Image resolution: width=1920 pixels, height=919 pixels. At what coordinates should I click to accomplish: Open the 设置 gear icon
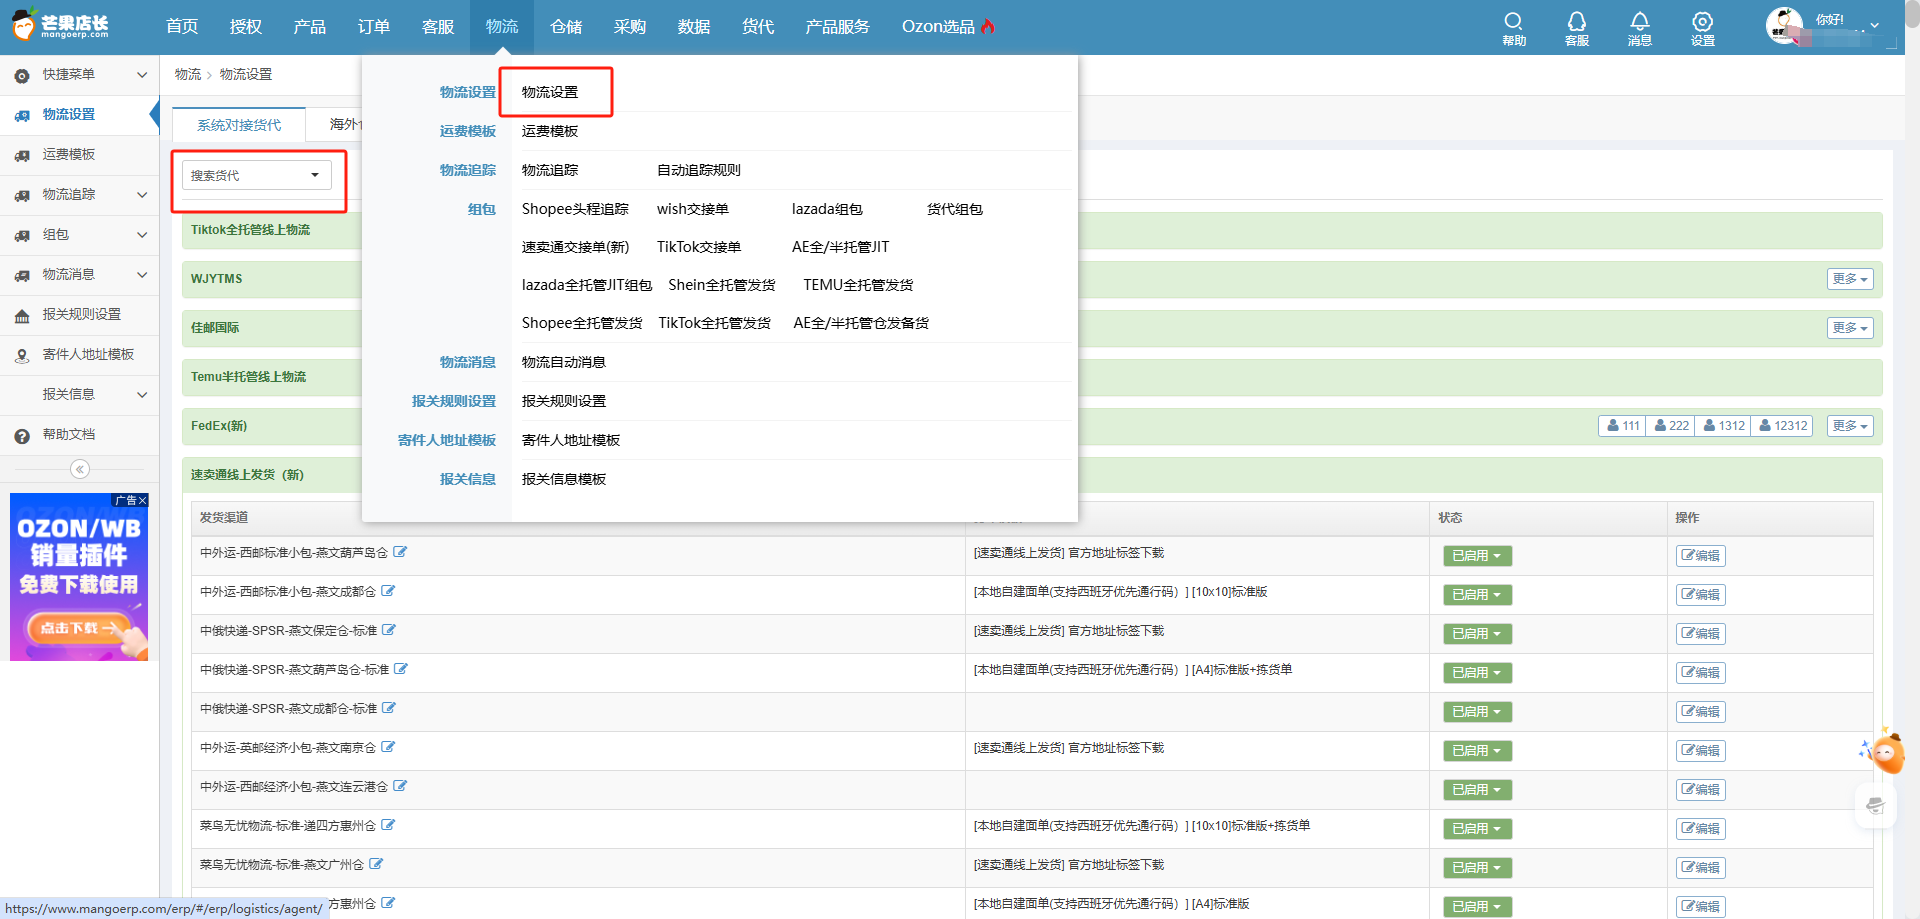pos(1703,28)
